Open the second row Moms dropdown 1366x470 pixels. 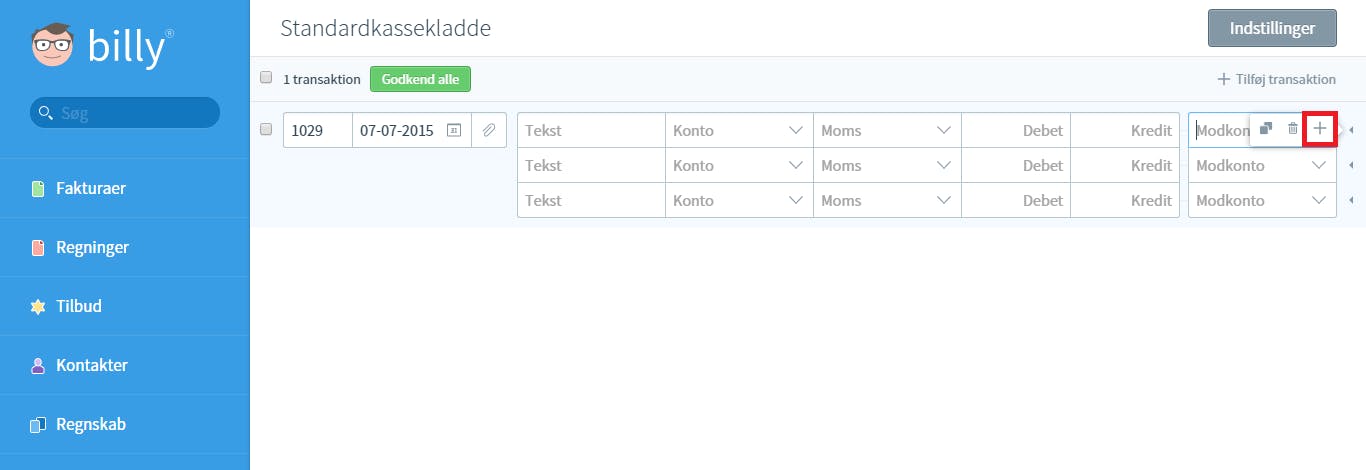(x=887, y=165)
